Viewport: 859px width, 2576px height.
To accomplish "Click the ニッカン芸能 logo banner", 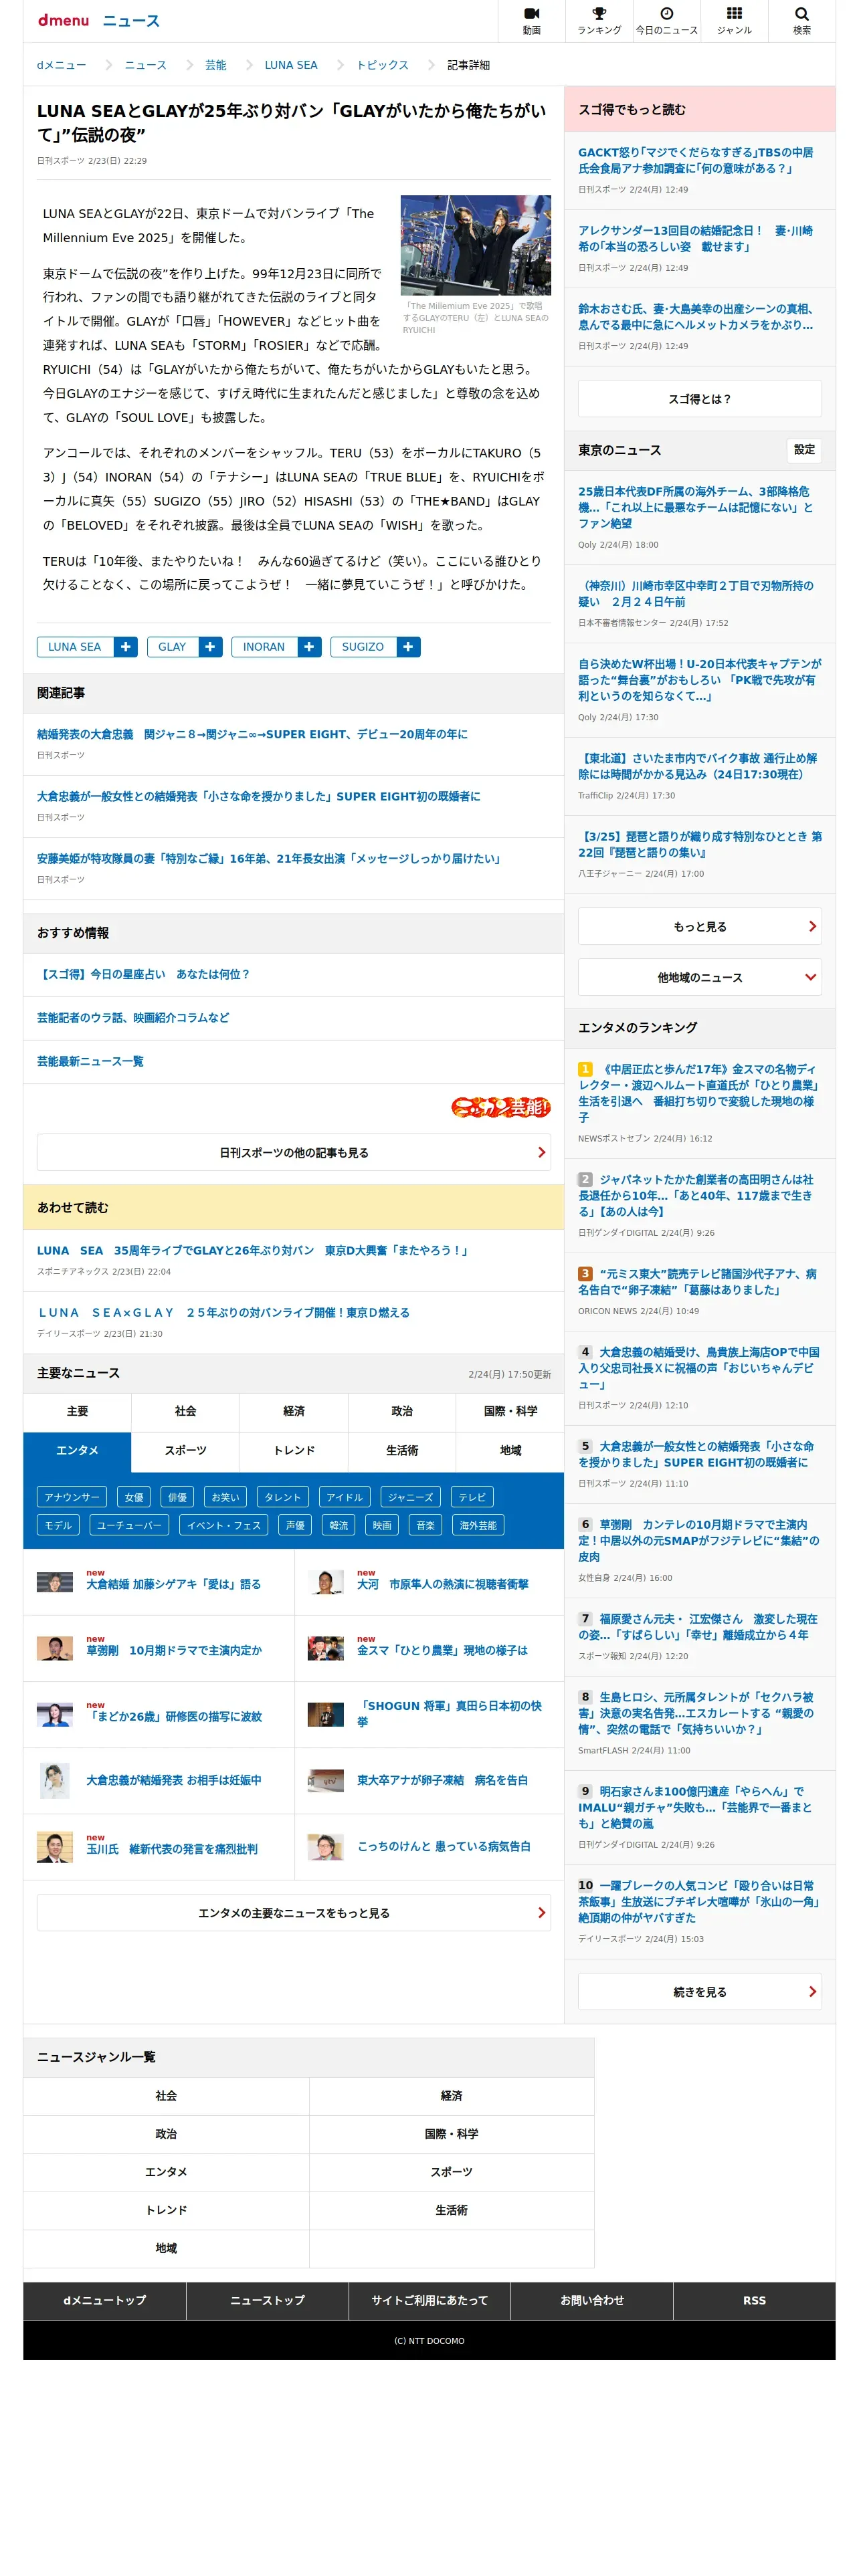I will (x=500, y=1107).
